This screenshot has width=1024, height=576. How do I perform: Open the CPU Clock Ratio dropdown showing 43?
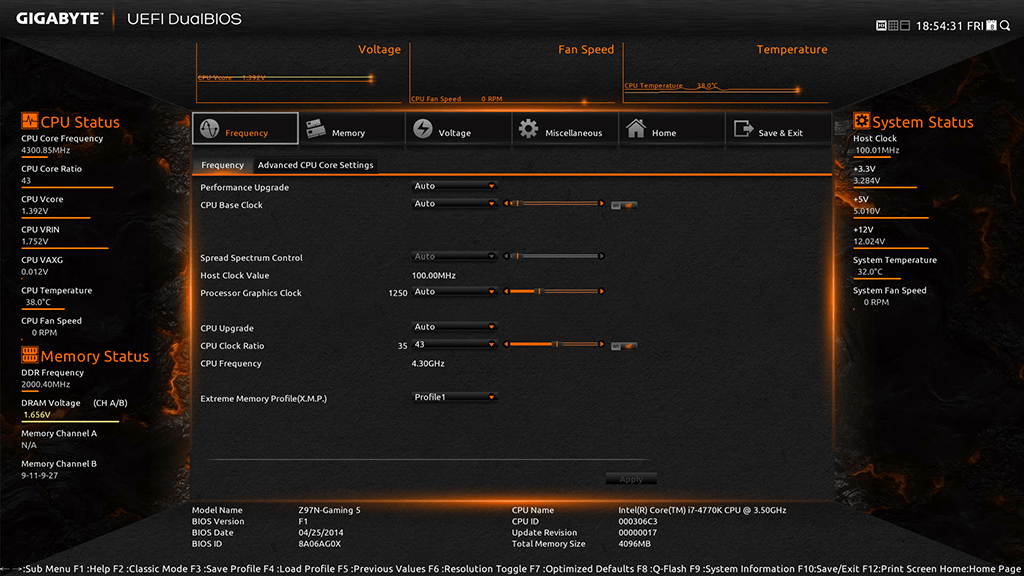[455, 344]
